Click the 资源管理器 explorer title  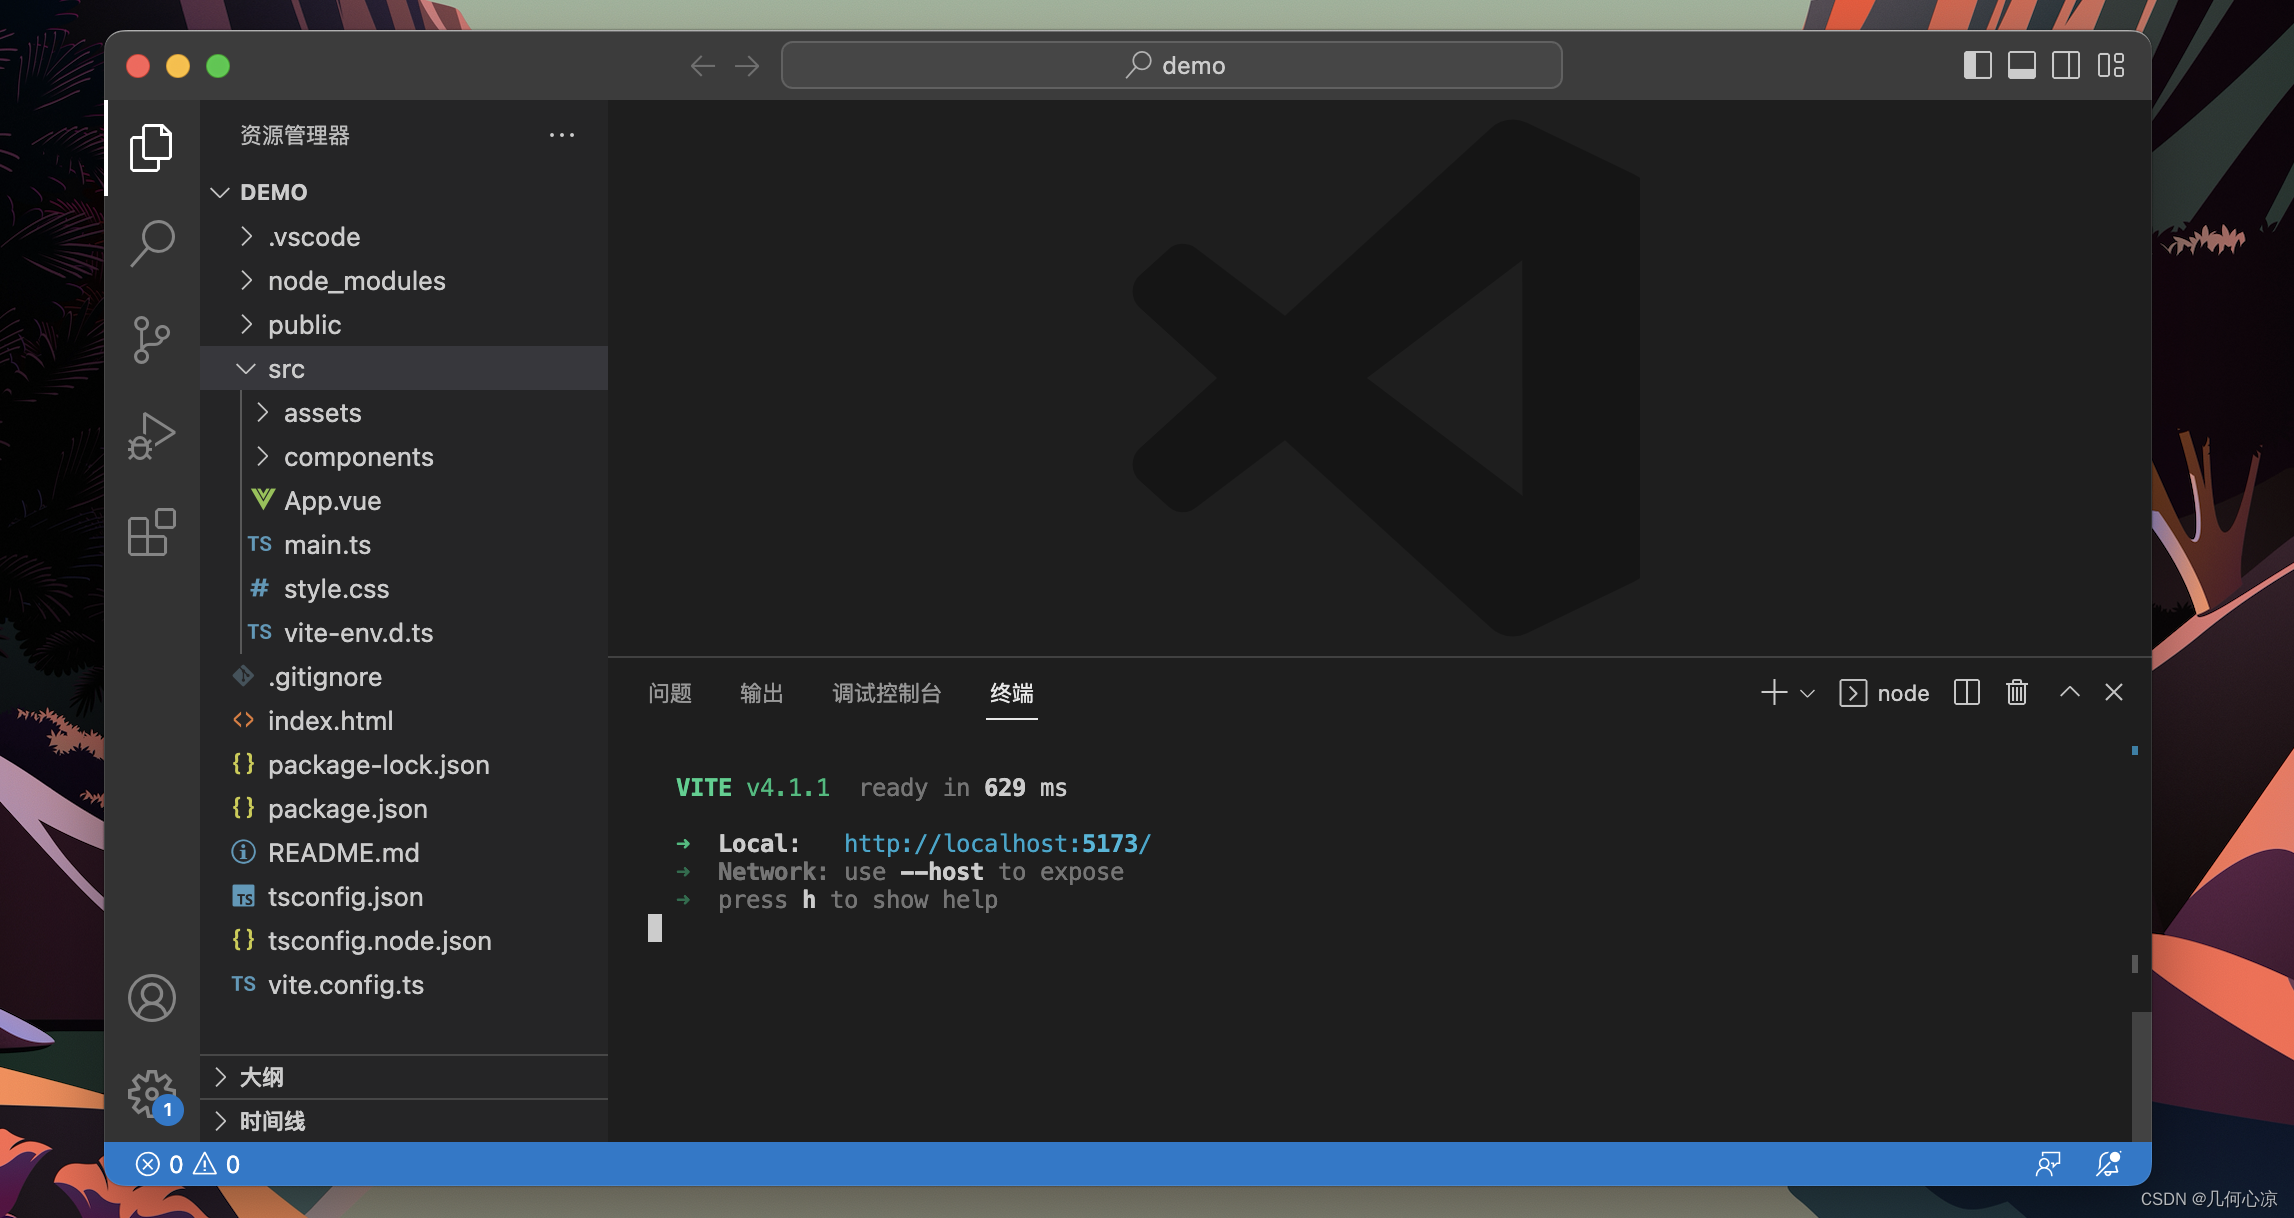pyautogui.click(x=295, y=135)
